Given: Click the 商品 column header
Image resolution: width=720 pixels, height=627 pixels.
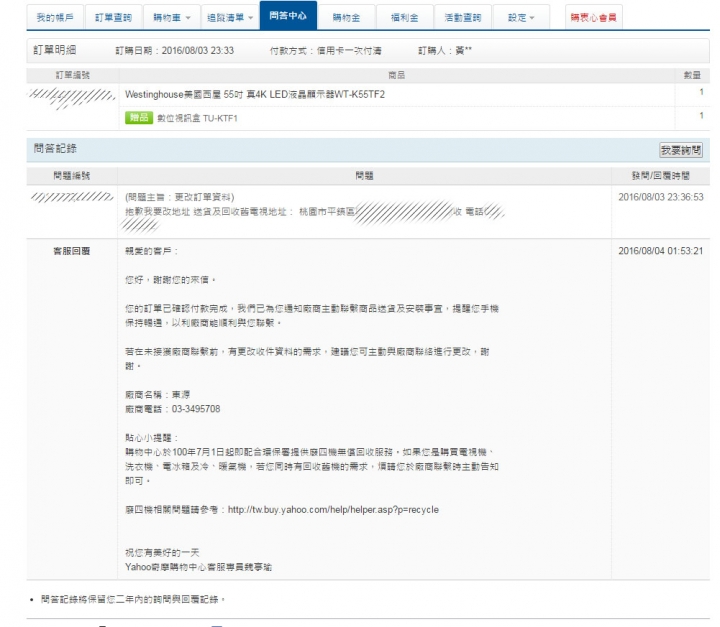Looking at the screenshot, I should 397,75.
